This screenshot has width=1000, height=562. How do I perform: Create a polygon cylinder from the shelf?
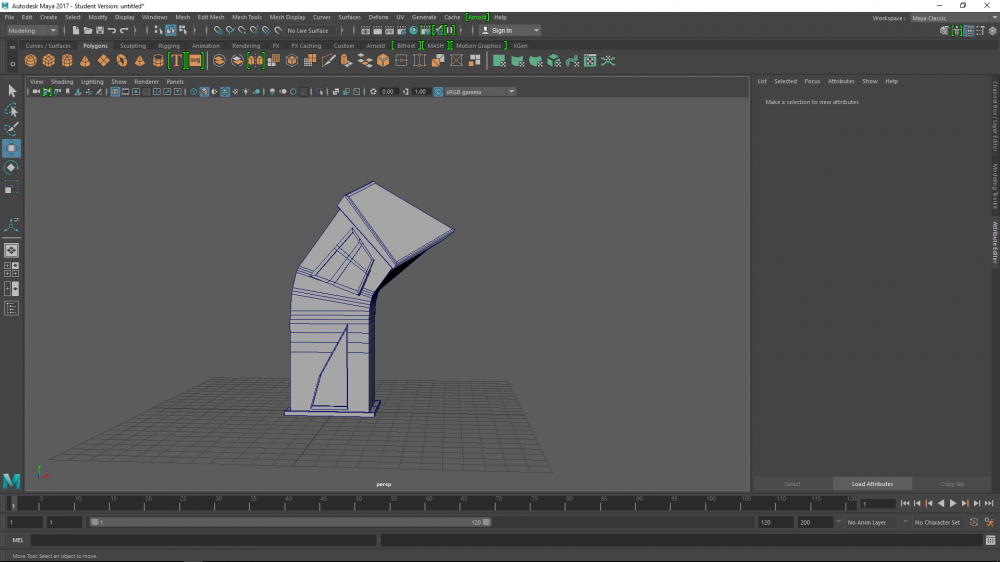pyautogui.click(x=67, y=61)
